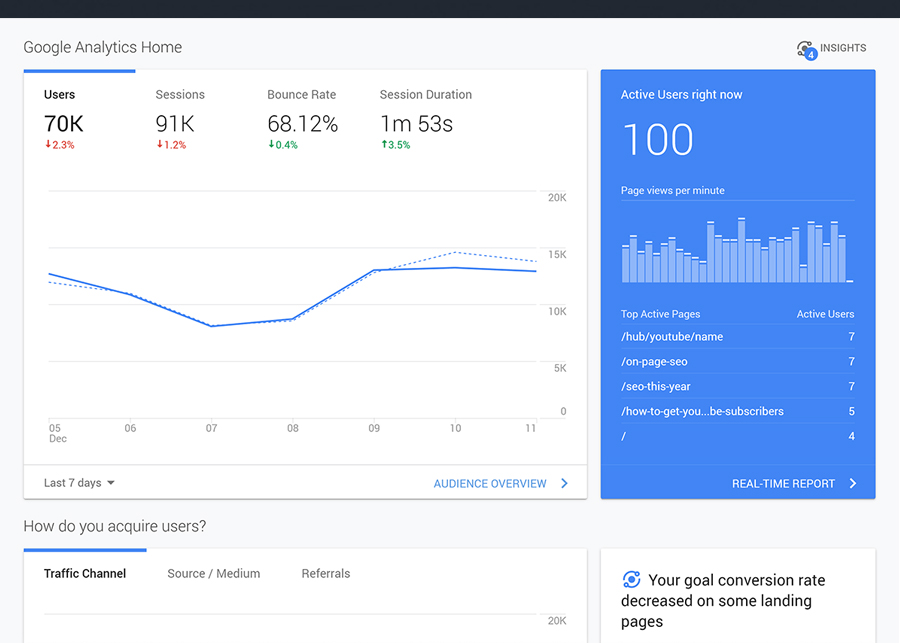Click the 70K users value
Screen dimensions: 900x643
64,123
